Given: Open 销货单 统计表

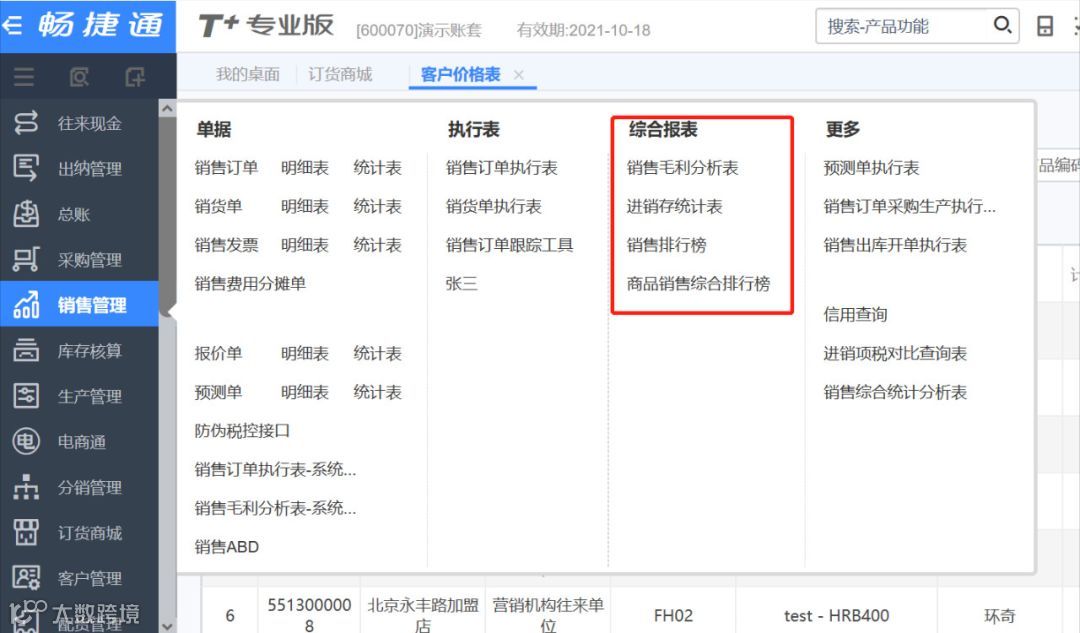Looking at the screenshot, I should point(377,207).
